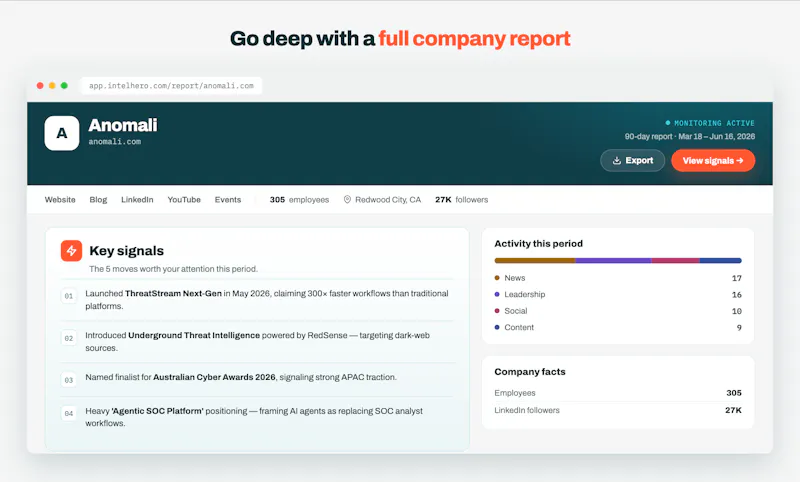This screenshot has width=800, height=482.
Task: Click the 04 number badge for Agentic SOC signal
Action: pos(69,414)
